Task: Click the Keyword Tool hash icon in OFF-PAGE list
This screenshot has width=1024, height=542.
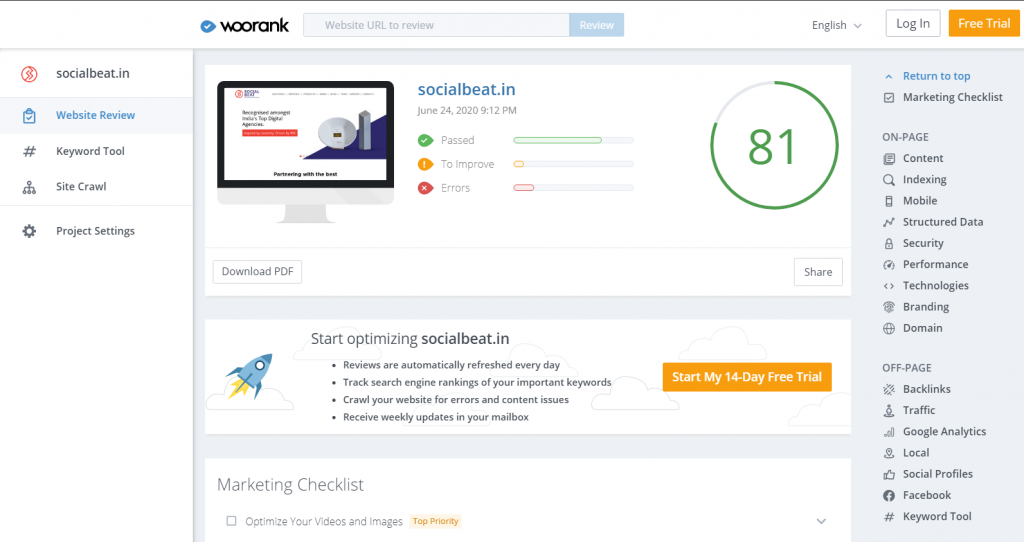Action: pyautogui.click(x=889, y=517)
